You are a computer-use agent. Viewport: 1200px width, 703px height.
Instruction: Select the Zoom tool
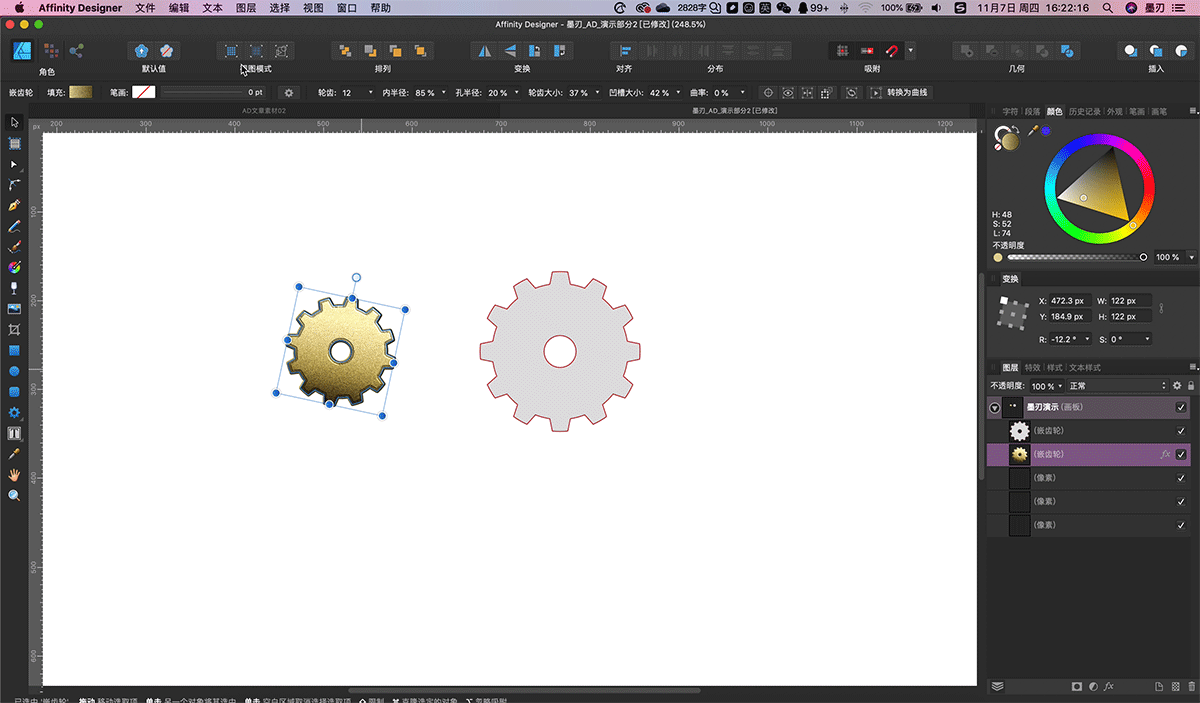(14, 495)
